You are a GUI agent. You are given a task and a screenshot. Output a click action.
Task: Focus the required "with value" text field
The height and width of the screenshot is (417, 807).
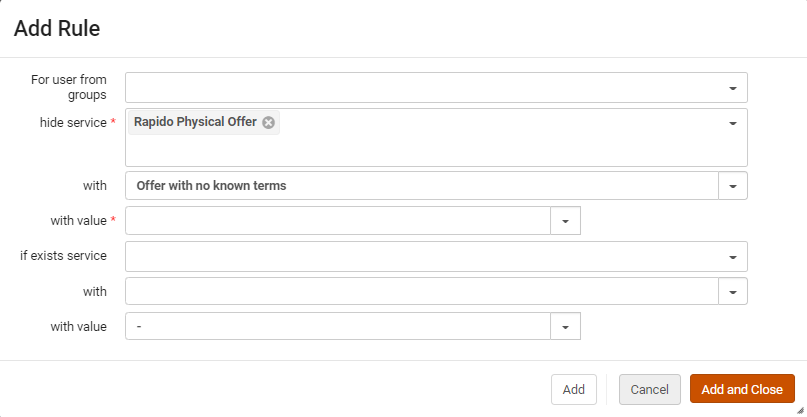pos(338,221)
